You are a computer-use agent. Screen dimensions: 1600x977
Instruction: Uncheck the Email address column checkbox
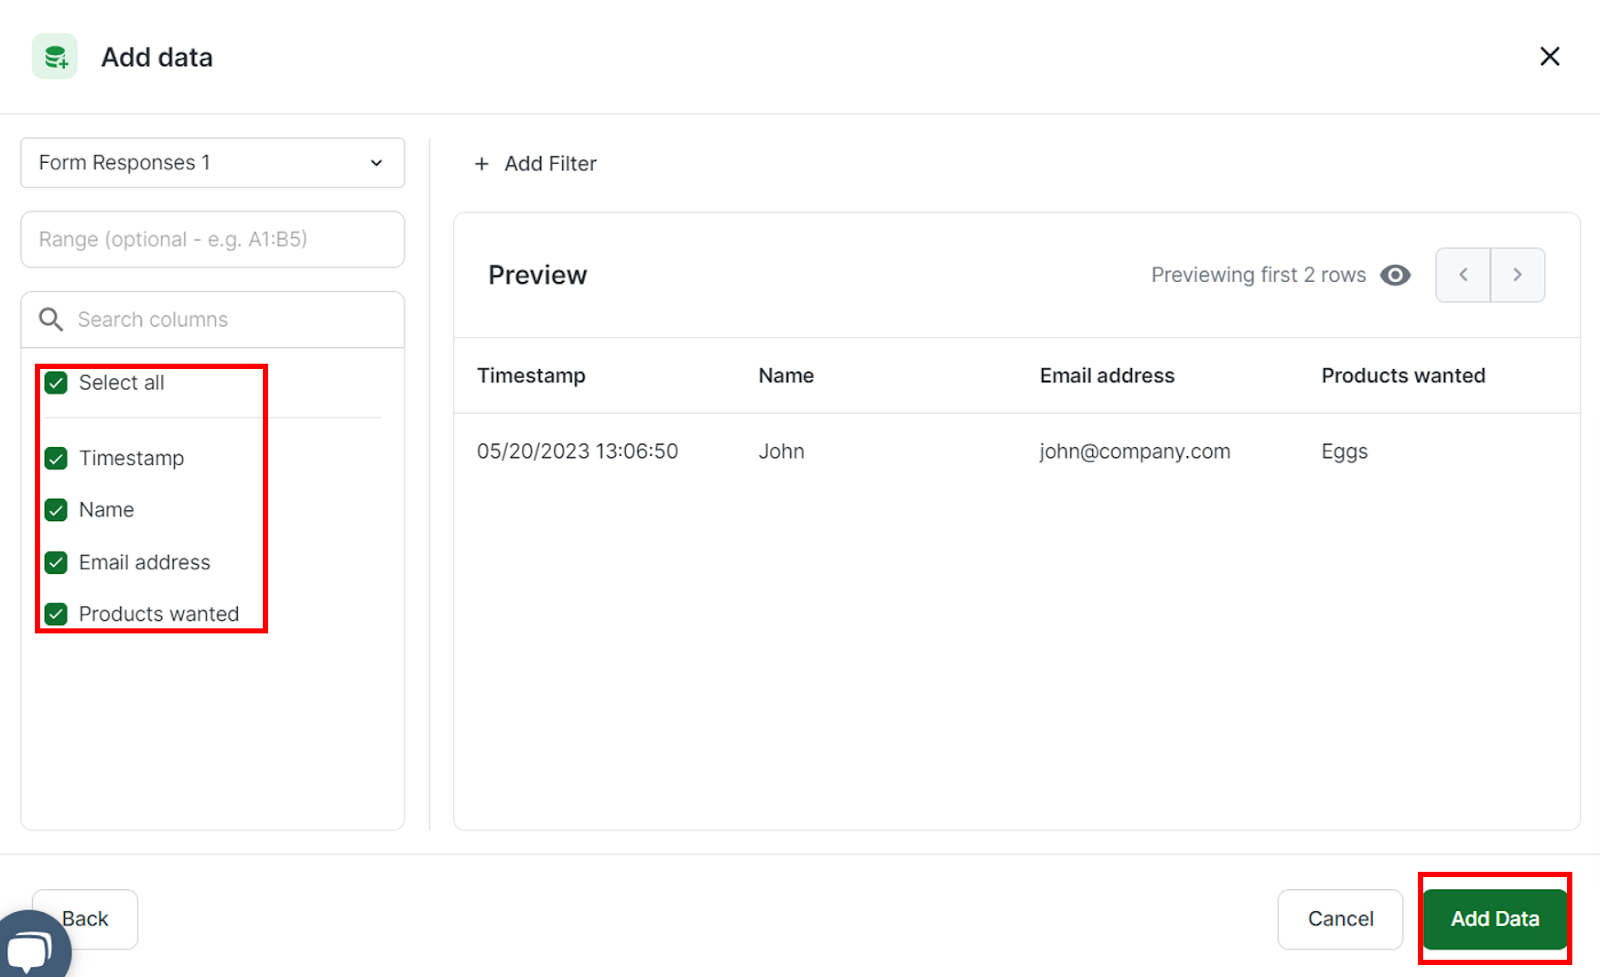[x=56, y=562]
